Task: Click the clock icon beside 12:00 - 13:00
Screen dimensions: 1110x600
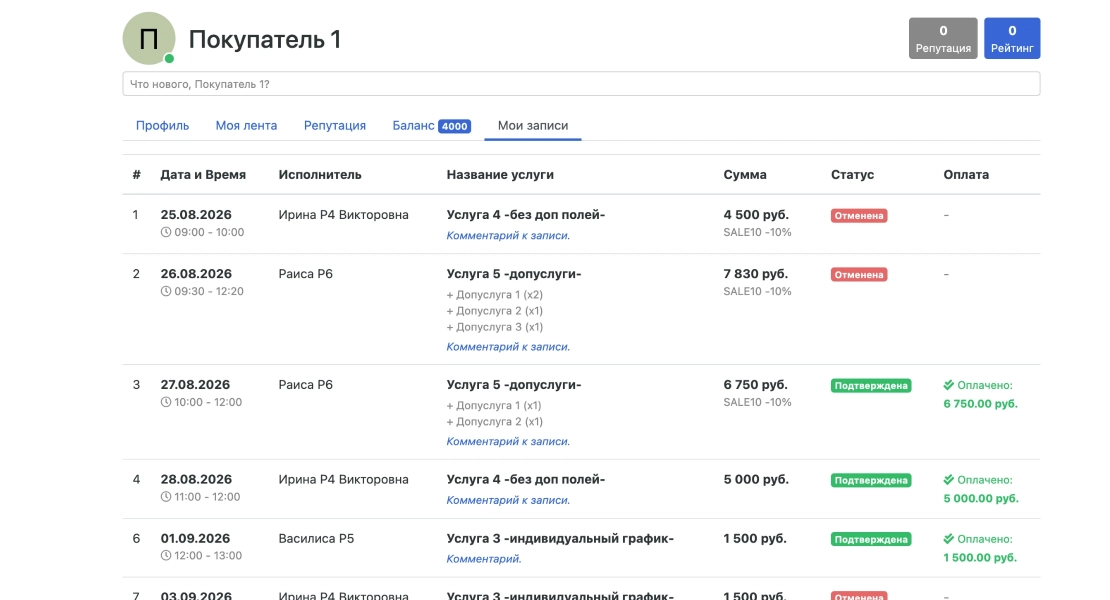Action: coord(166,555)
